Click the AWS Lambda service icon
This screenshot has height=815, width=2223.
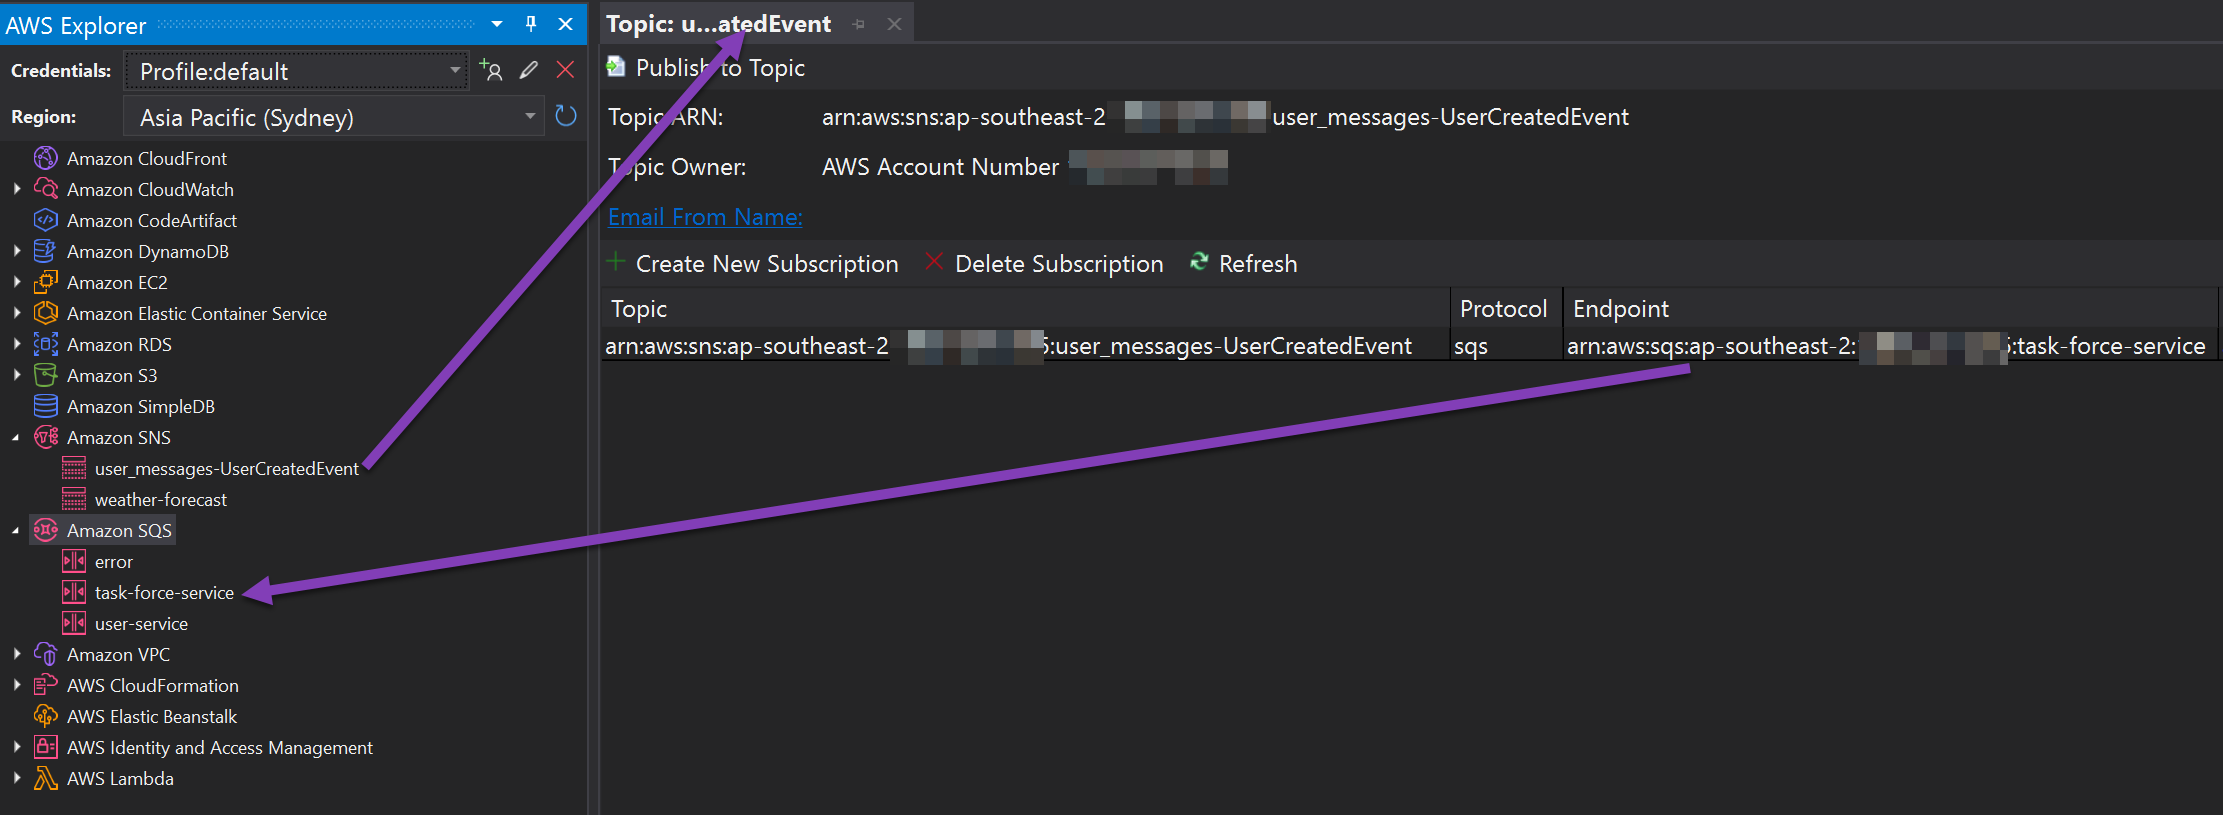point(46,778)
